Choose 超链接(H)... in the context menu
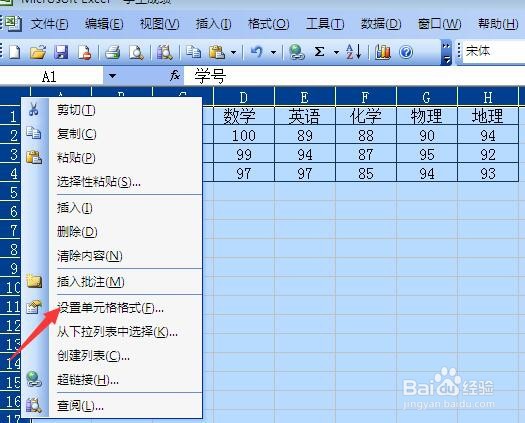The height and width of the screenshot is (423, 525). pyautogui.click(x=112, y=380)
